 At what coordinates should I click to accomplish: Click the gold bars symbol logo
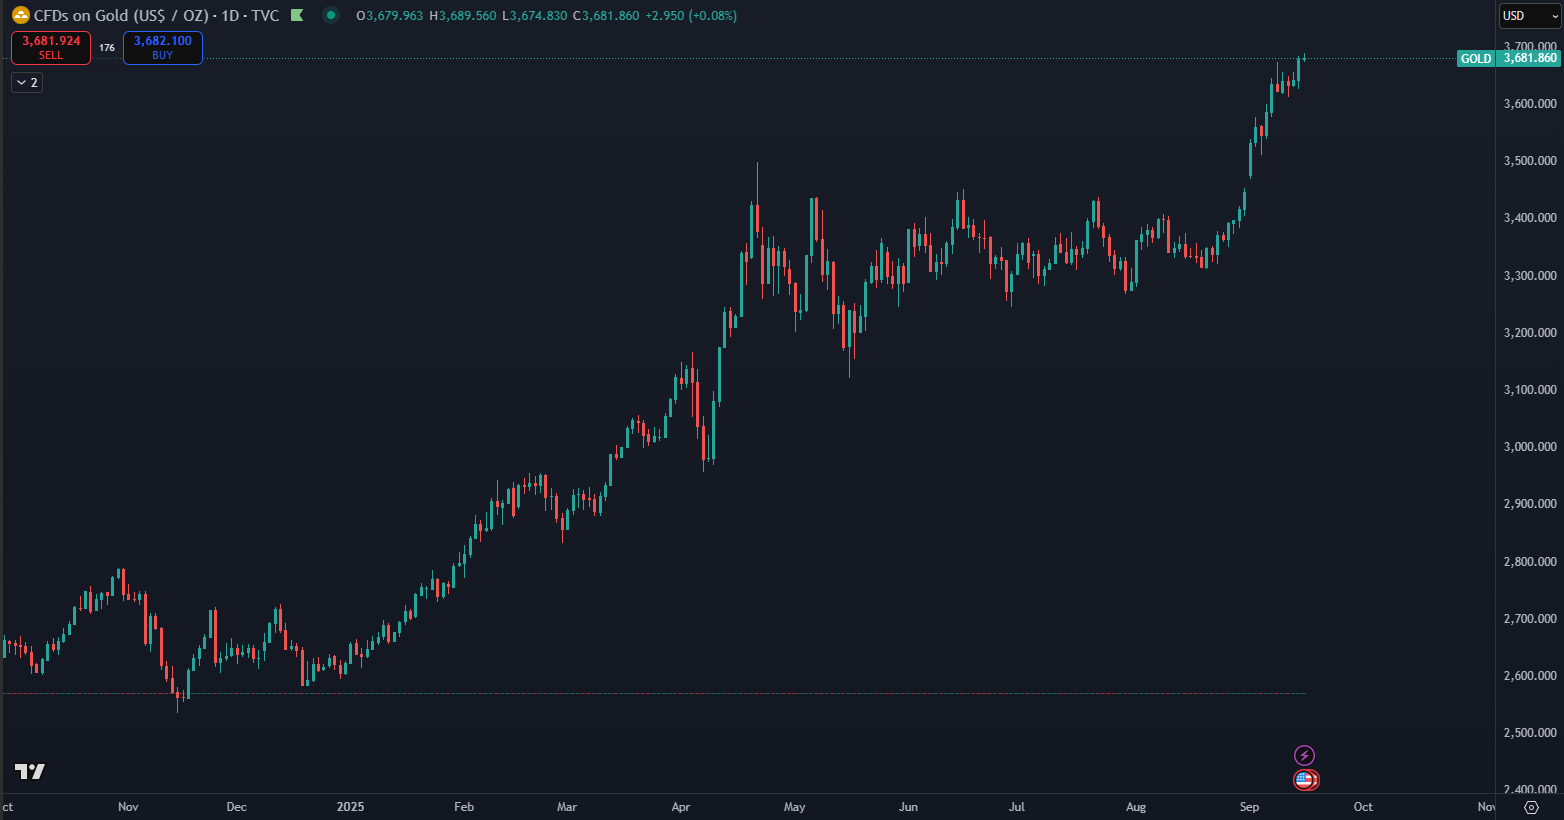tap(20, 16)
